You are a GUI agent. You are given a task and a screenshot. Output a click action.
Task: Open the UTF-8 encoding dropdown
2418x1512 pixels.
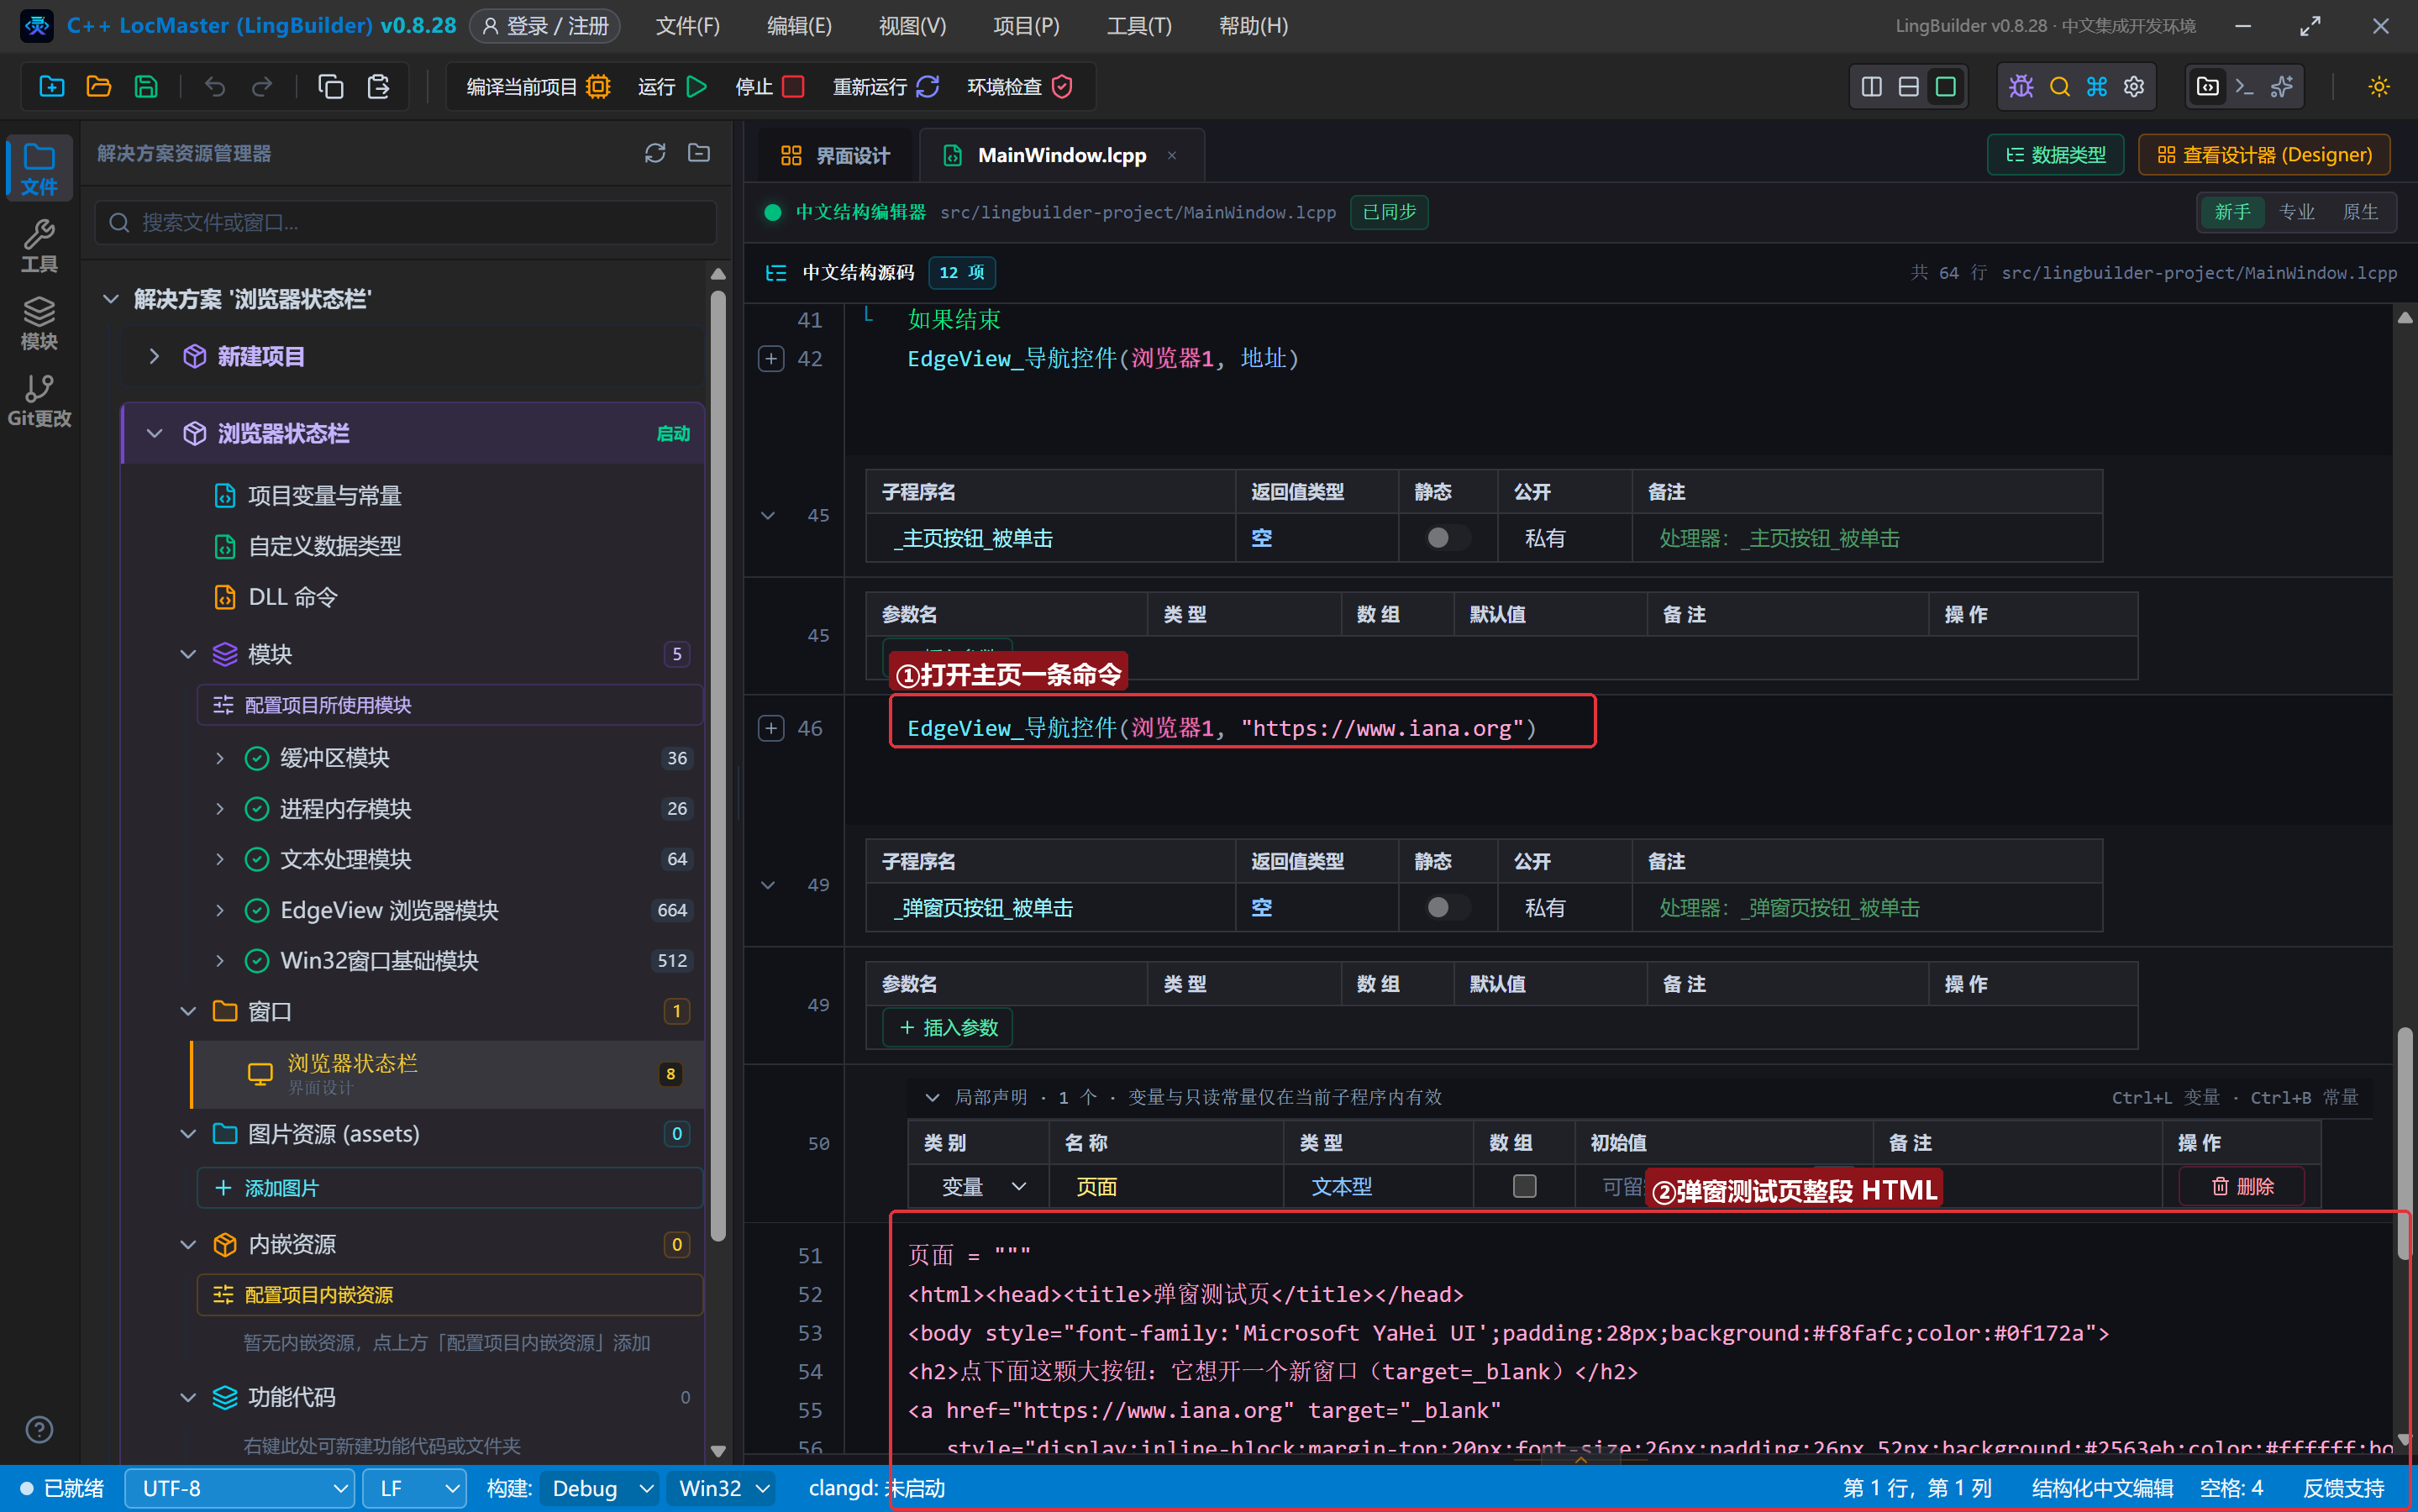[239, 1488]
